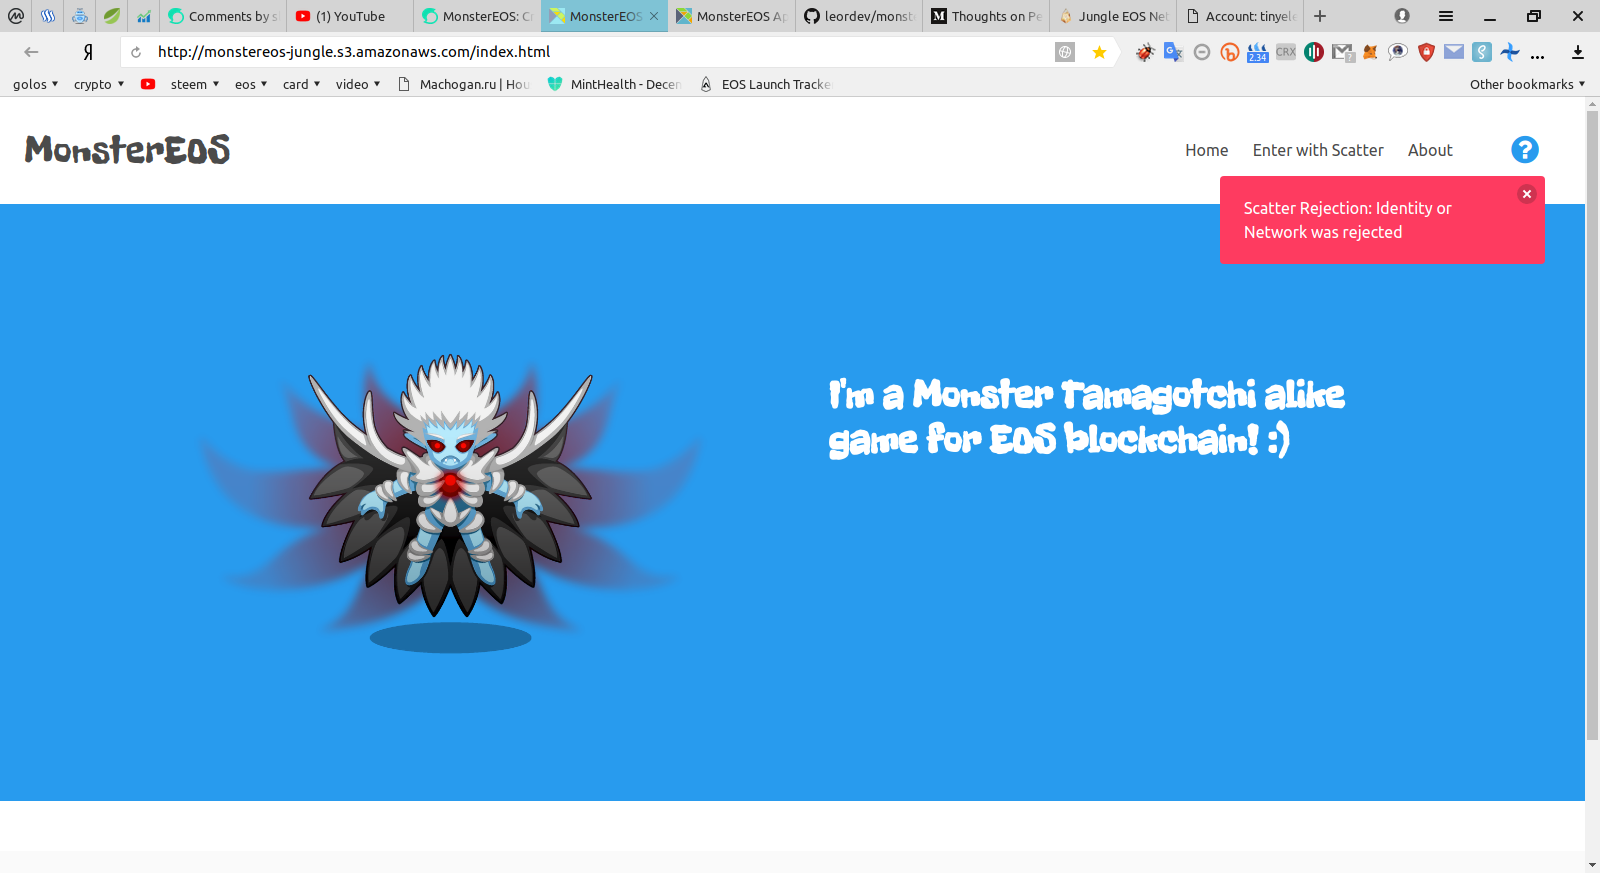This screenshot has height=873, width=1600.
Task: Click the globe speech bubble extension icon
Action: coord(1398,52)
